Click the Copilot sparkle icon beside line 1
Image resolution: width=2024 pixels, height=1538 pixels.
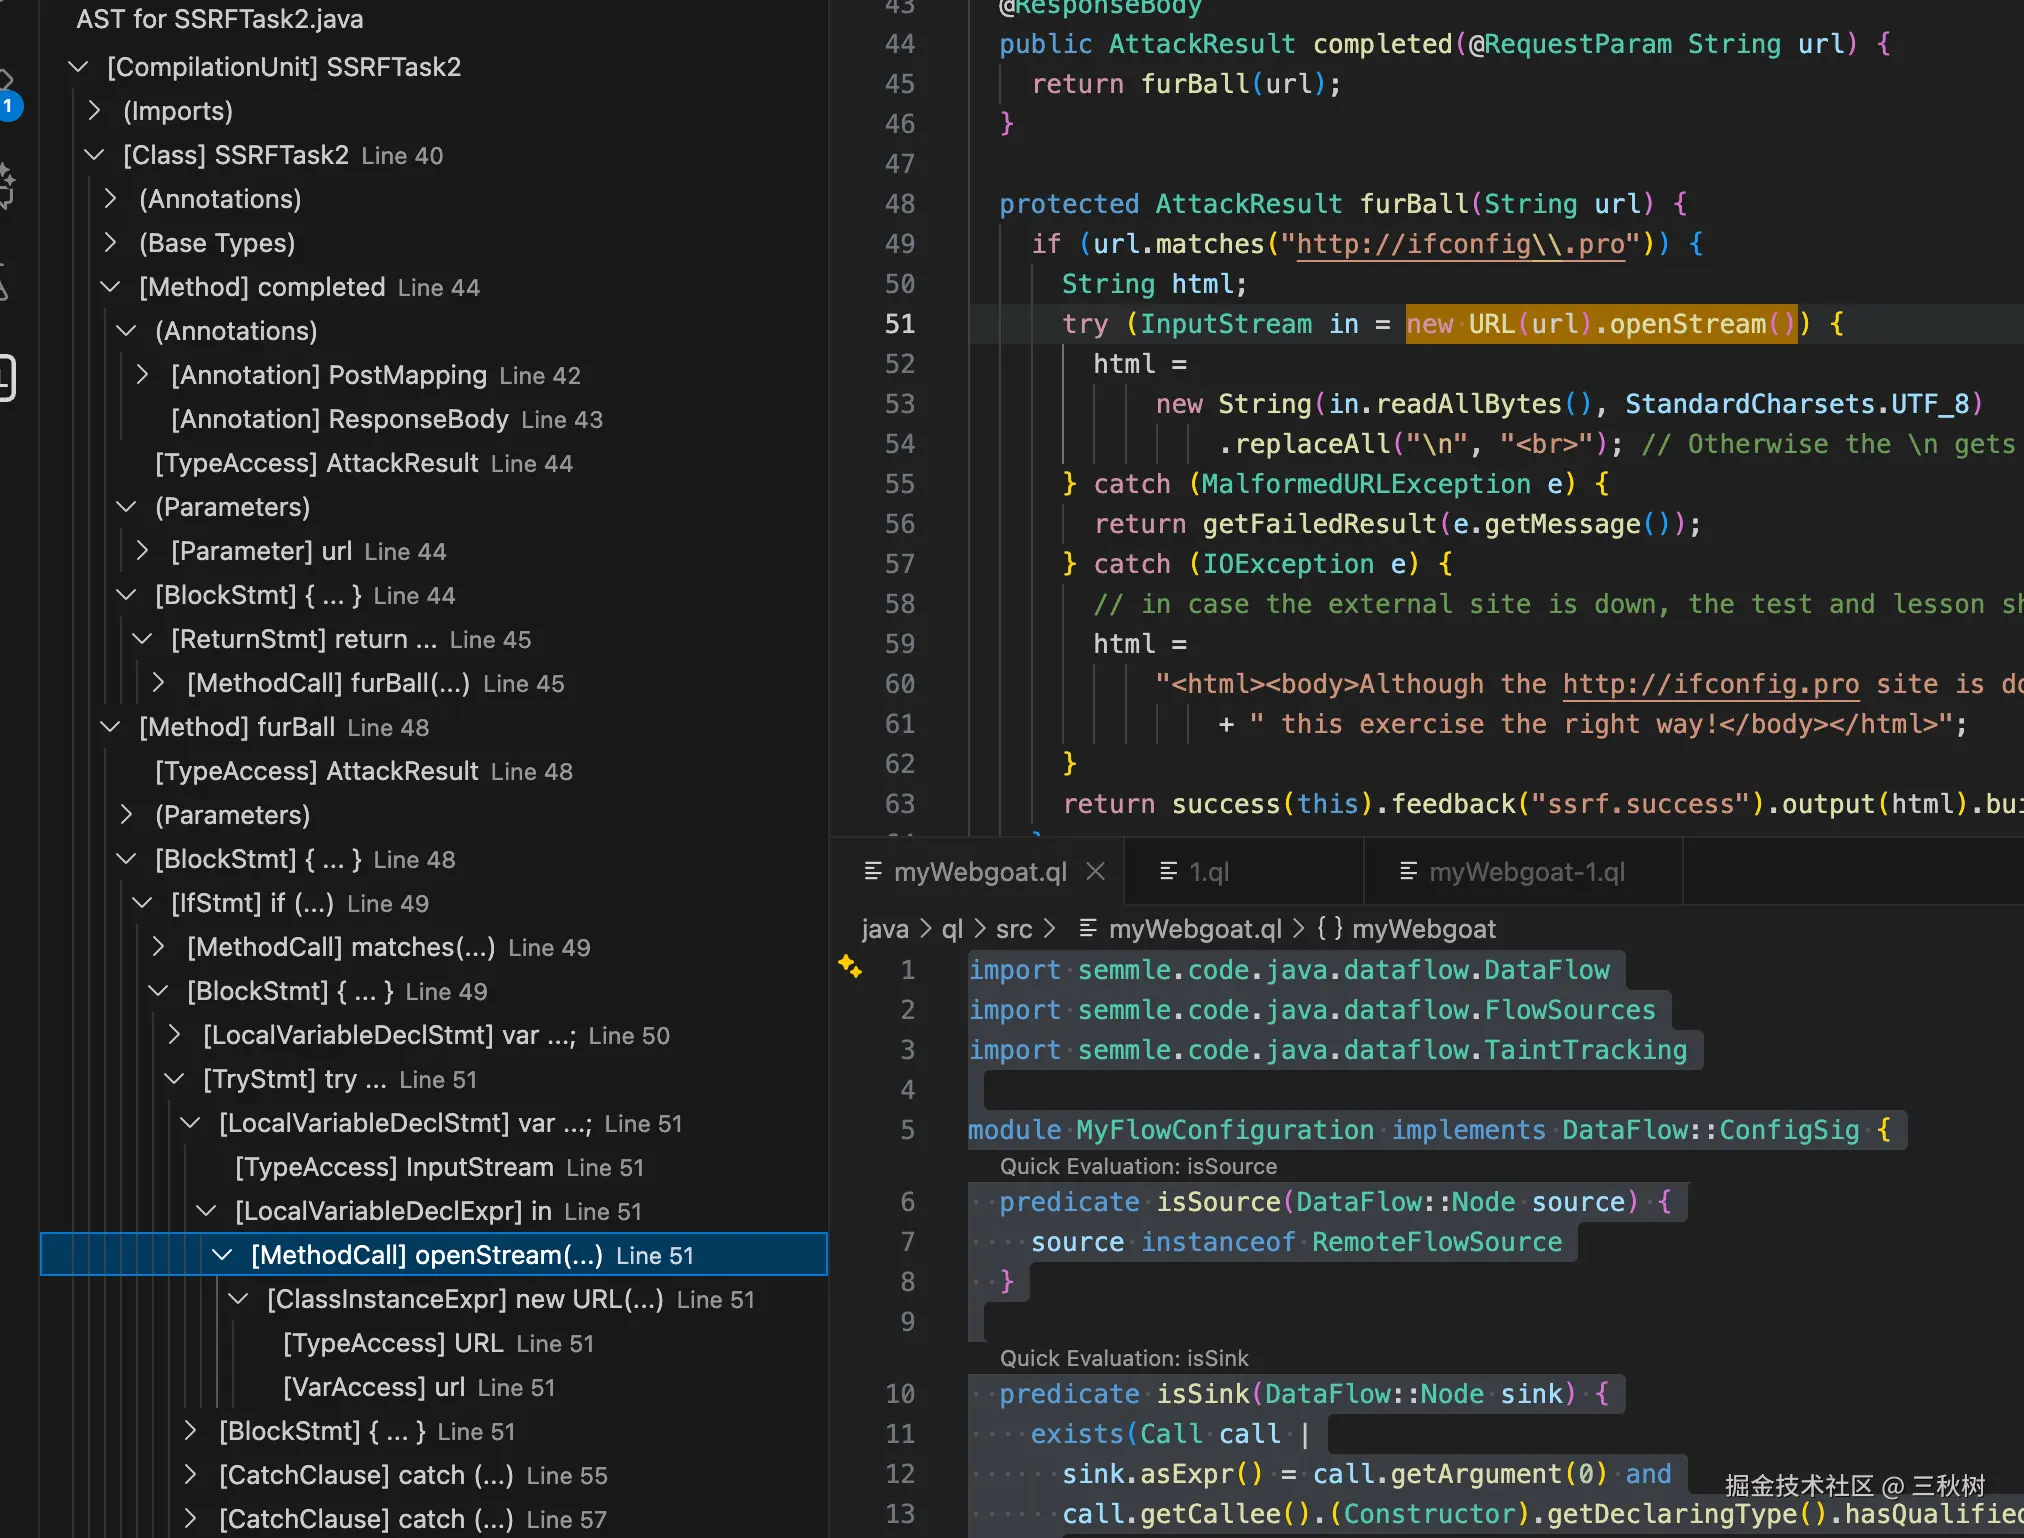(850, 966)
